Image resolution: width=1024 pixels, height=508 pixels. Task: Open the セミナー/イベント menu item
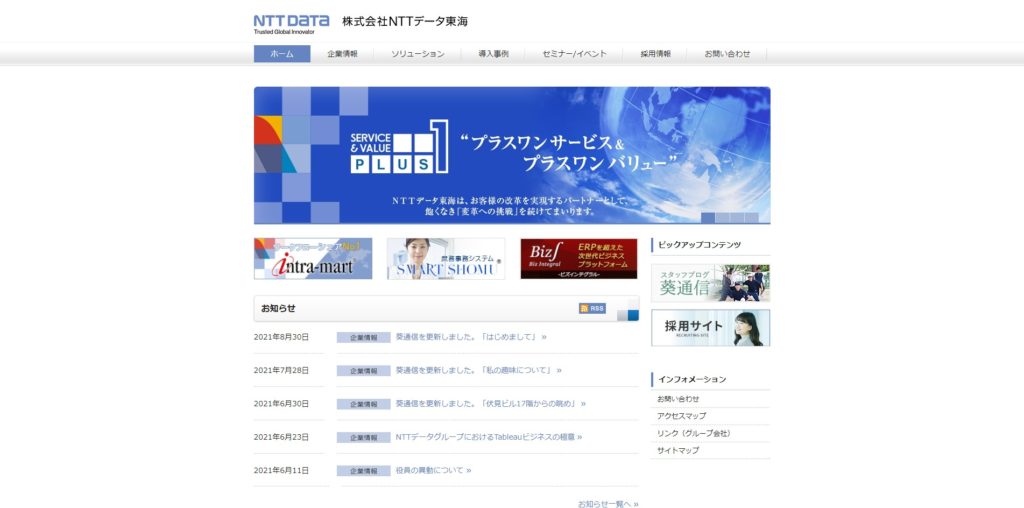[574, 54]
